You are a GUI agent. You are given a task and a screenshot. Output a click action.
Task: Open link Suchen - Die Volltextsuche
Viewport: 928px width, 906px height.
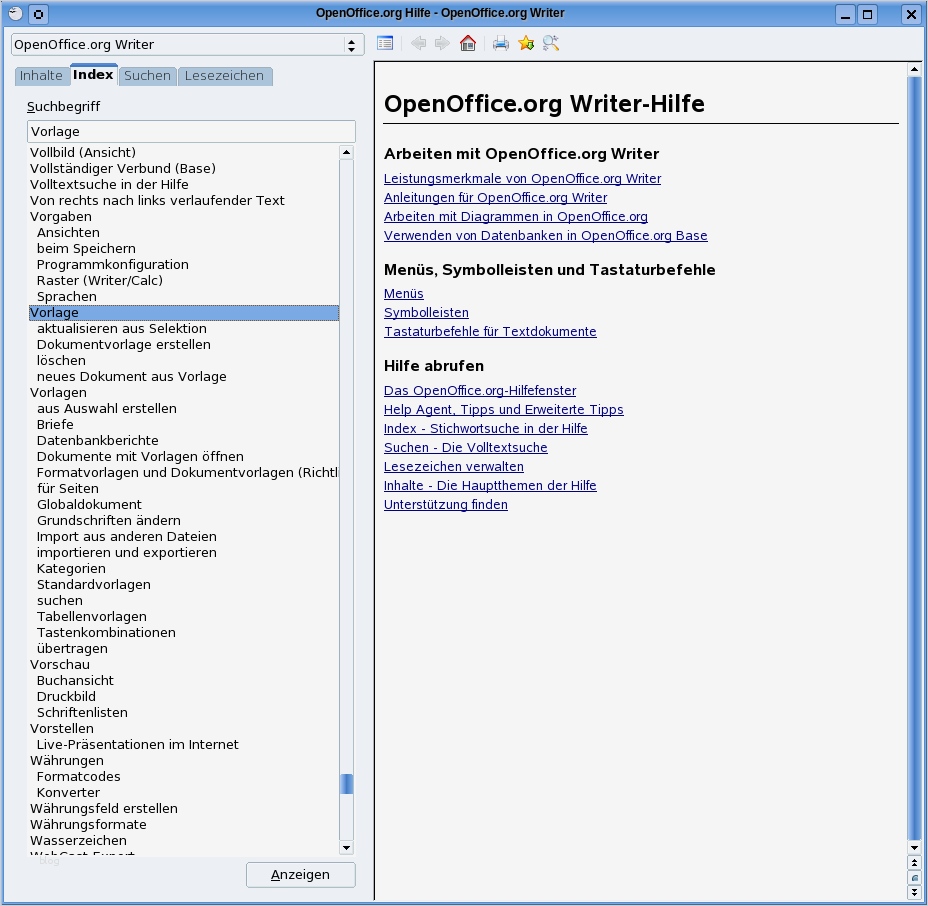click(x=465, y=447)
